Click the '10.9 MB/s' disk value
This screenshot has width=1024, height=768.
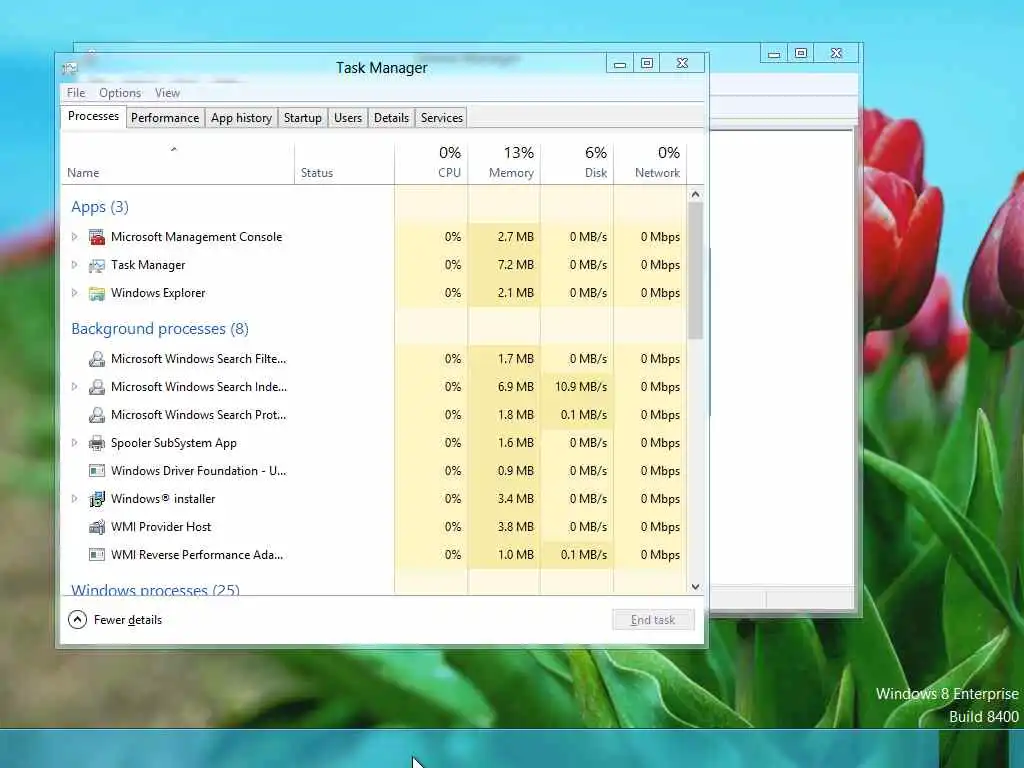(581, 387)
